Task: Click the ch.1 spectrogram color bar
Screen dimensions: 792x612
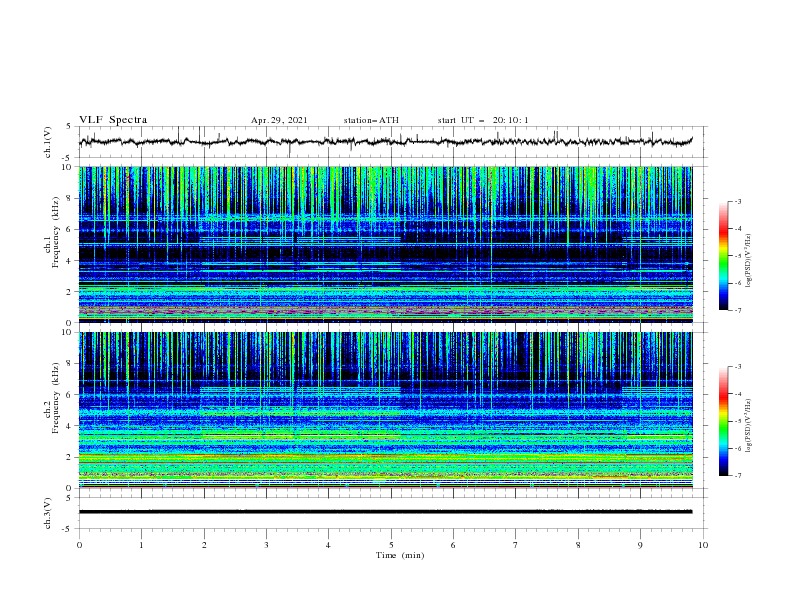Action: coord(723,256)
